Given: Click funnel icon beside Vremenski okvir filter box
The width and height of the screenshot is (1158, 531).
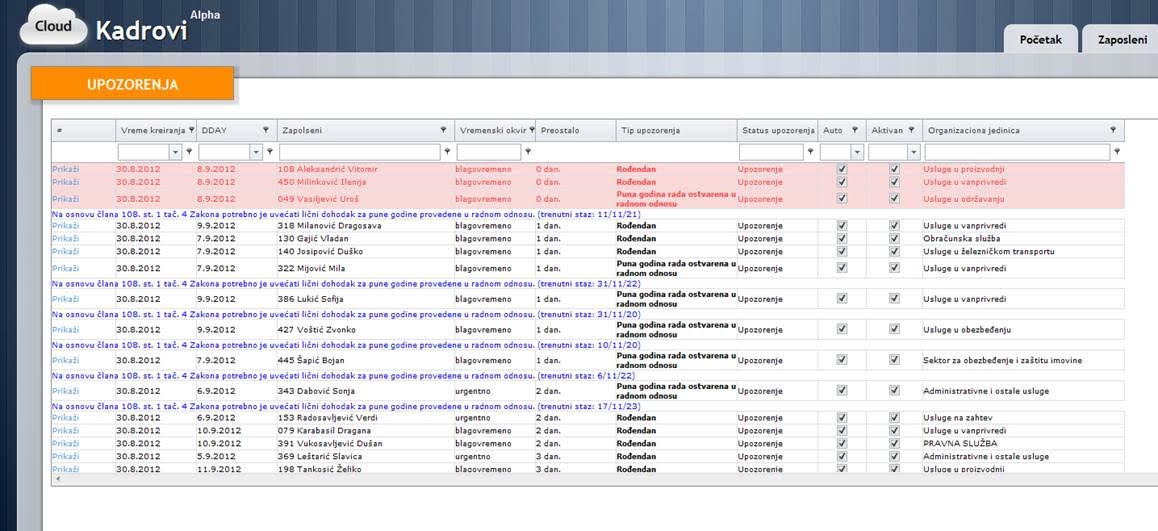Looking at the screenshot, I should click(x=527, y=152).
